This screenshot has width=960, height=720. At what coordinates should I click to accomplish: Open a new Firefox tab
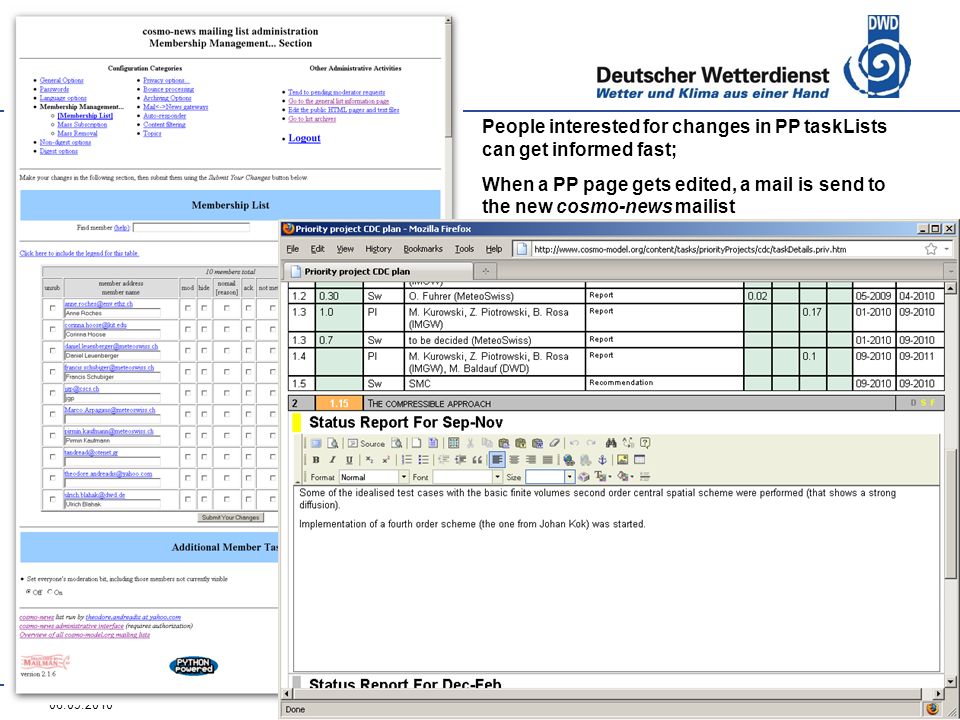486,271
